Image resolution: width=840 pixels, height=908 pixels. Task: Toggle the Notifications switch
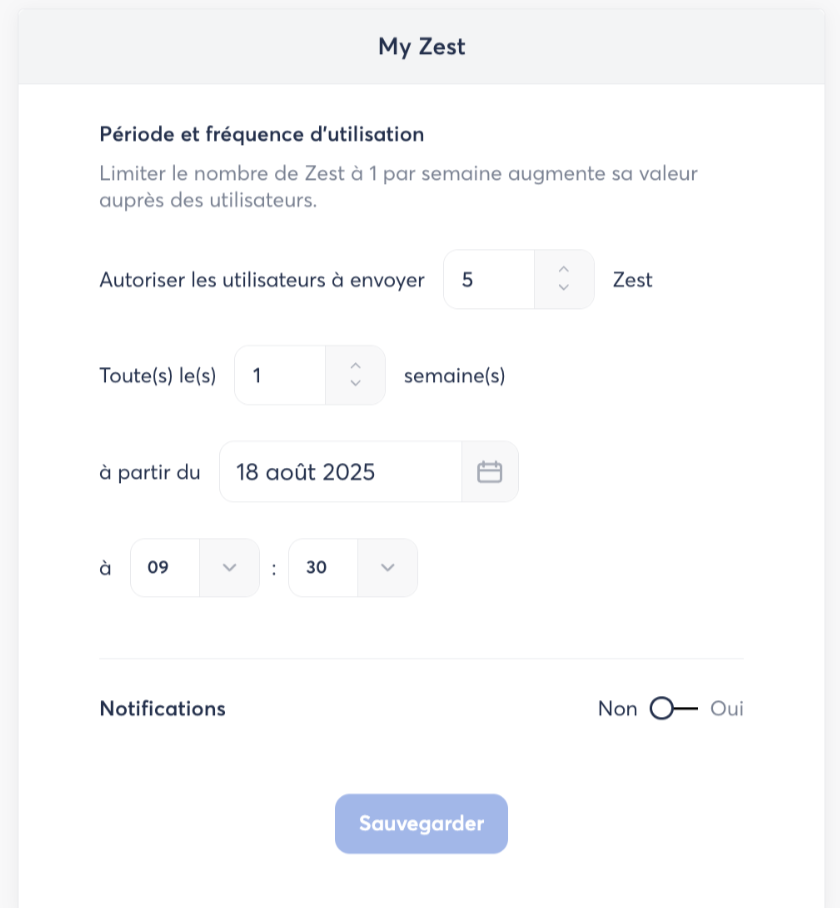[673, 709]
